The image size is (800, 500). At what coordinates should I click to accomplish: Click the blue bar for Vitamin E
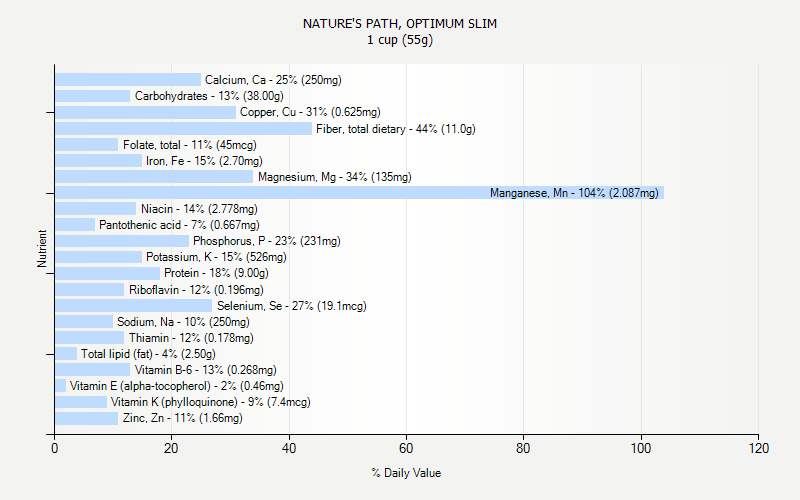(61, 386)
